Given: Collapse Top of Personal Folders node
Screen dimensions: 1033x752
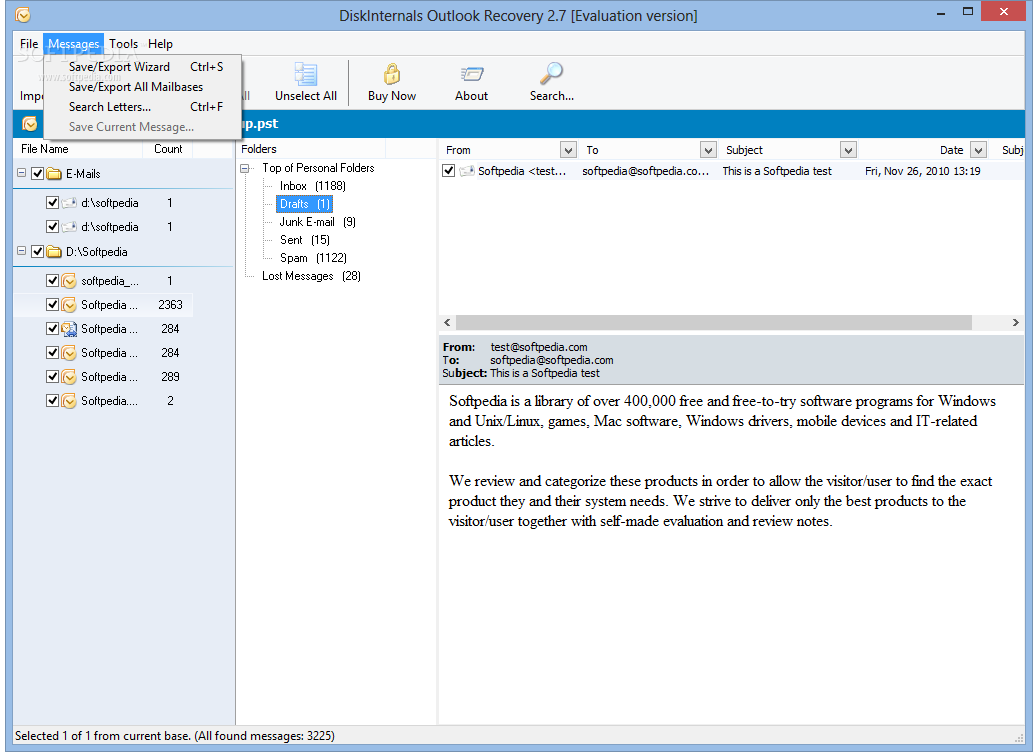Looking at the screenshot, I should (x=245, y=169).
